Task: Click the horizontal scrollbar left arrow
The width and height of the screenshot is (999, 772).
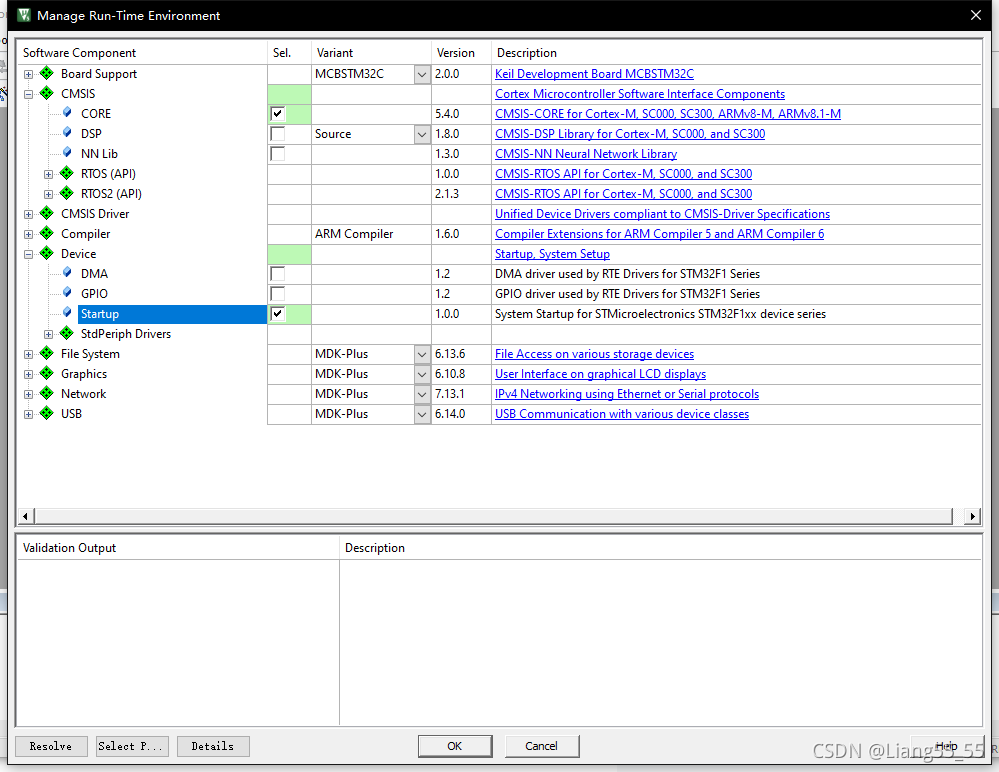Action: pos(25,516)
